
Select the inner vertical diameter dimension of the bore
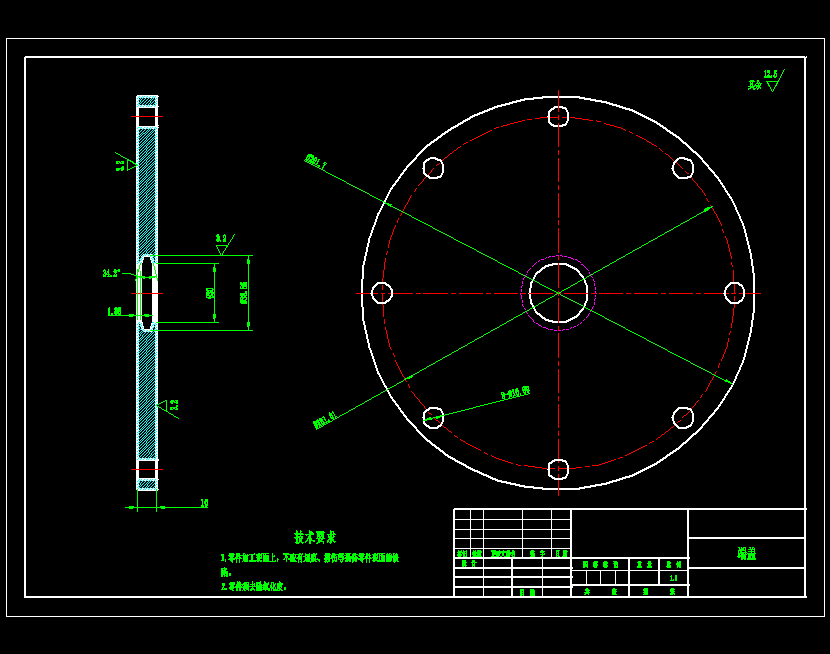tap(211, 293)
